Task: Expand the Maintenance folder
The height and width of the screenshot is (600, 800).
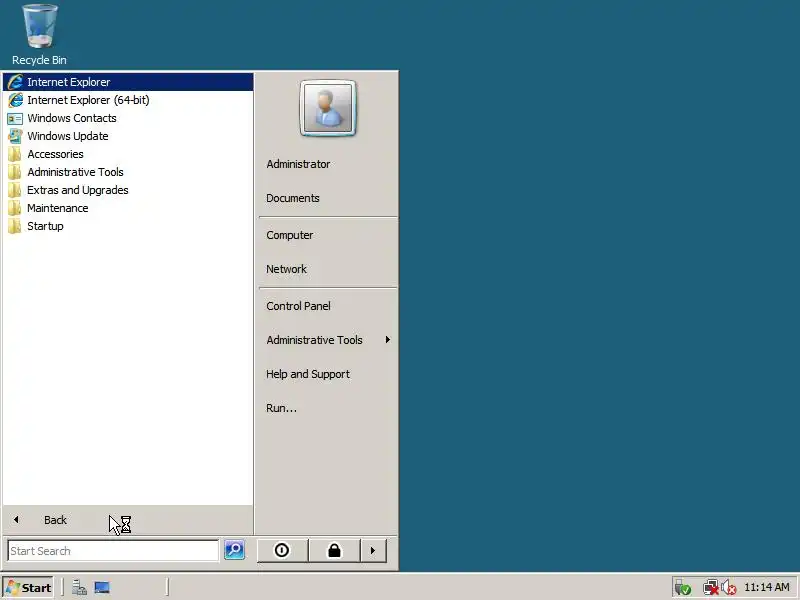Action: pos(128,208)
